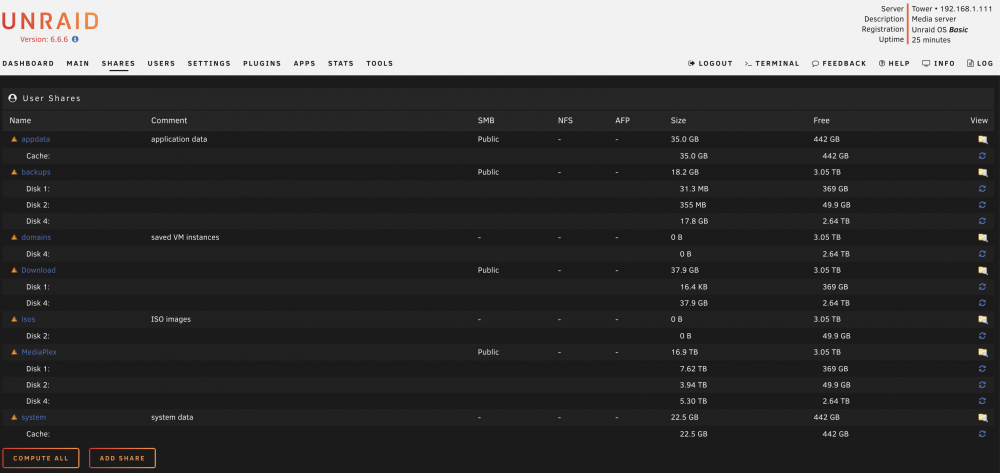Open the system Log

(980, 64)
